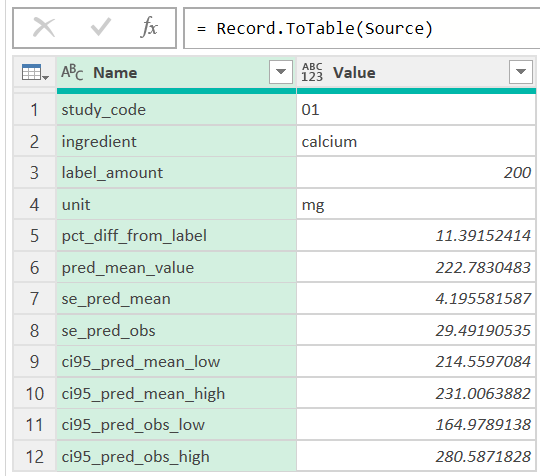540x476 pixels.
Task: Select value cell 4.195581587
Action: pyautogui.click(x=416, y=299)
